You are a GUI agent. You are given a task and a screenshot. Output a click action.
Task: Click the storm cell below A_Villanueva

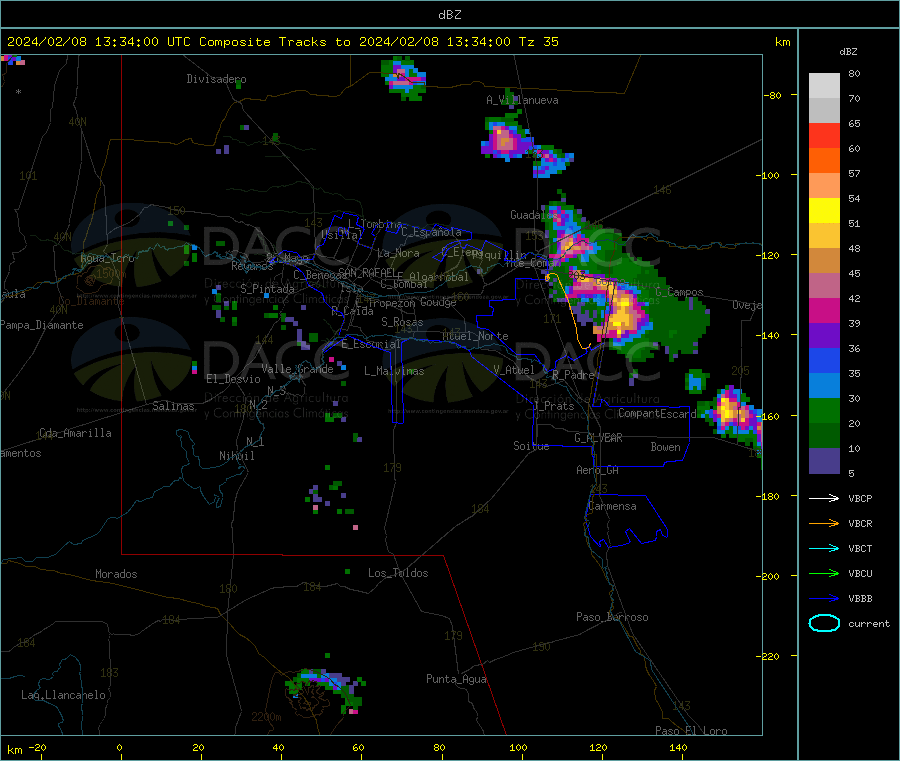point(506,140)
